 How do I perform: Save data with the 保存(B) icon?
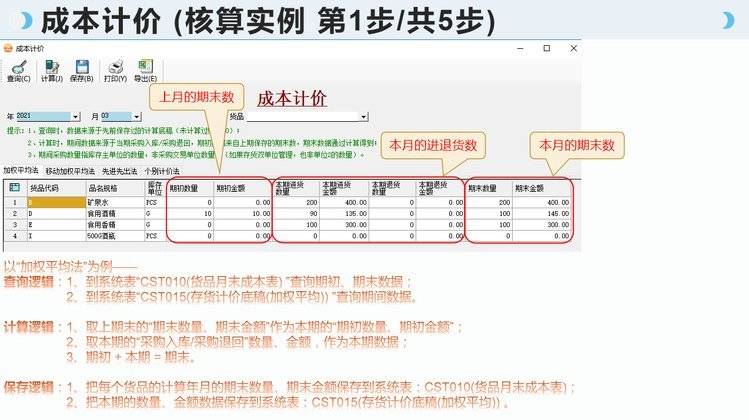point(82,69)
